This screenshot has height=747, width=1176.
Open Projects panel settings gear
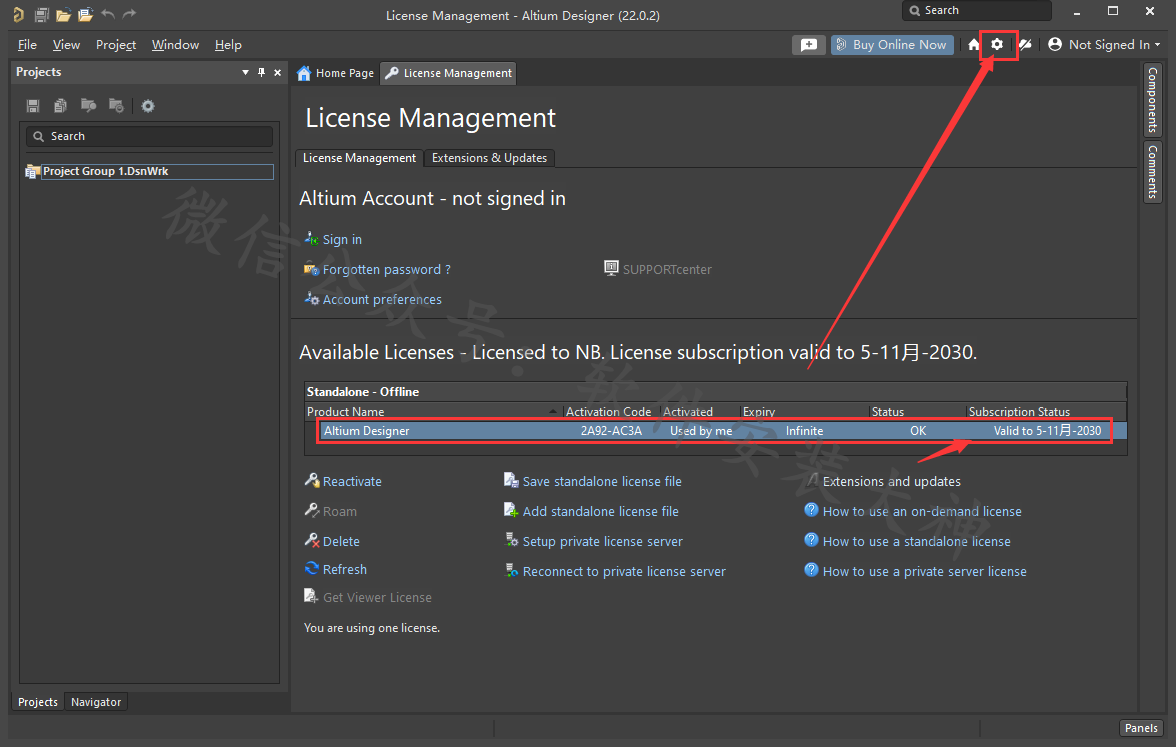point(148,106)
